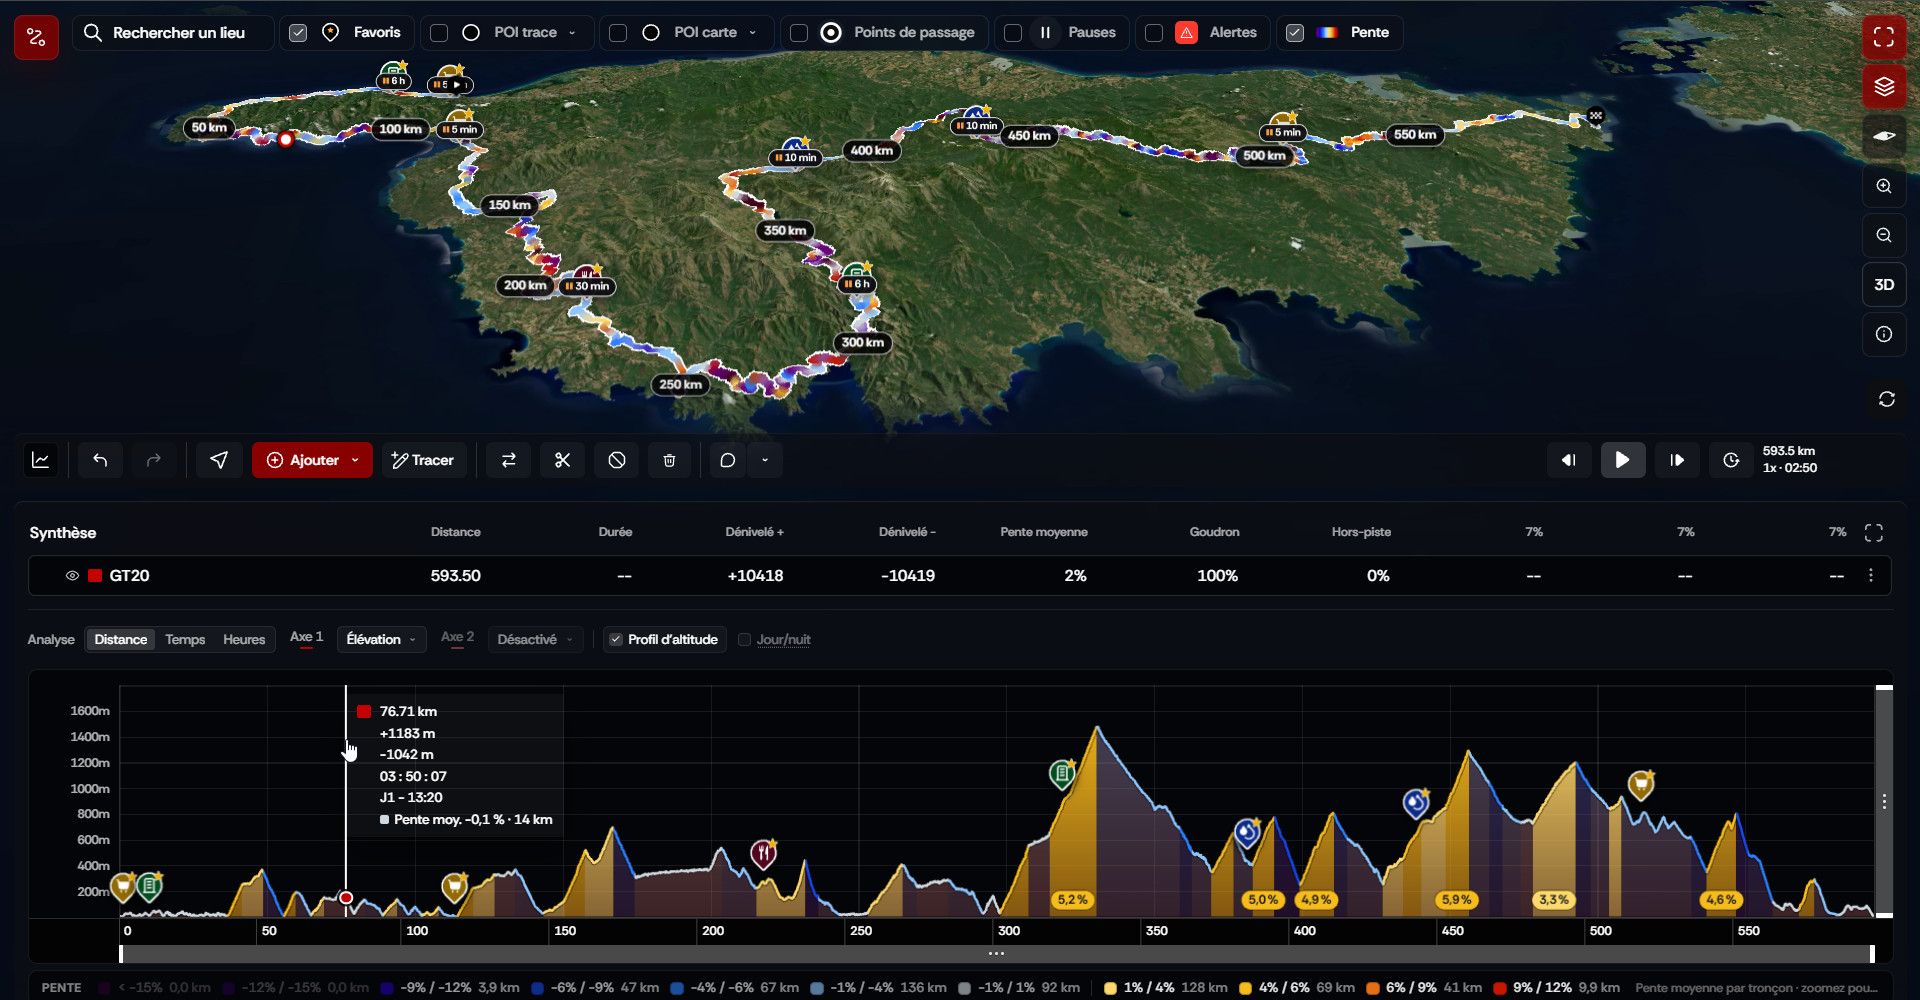Click the Tracer button
1920x1000 pixels.
423,460
